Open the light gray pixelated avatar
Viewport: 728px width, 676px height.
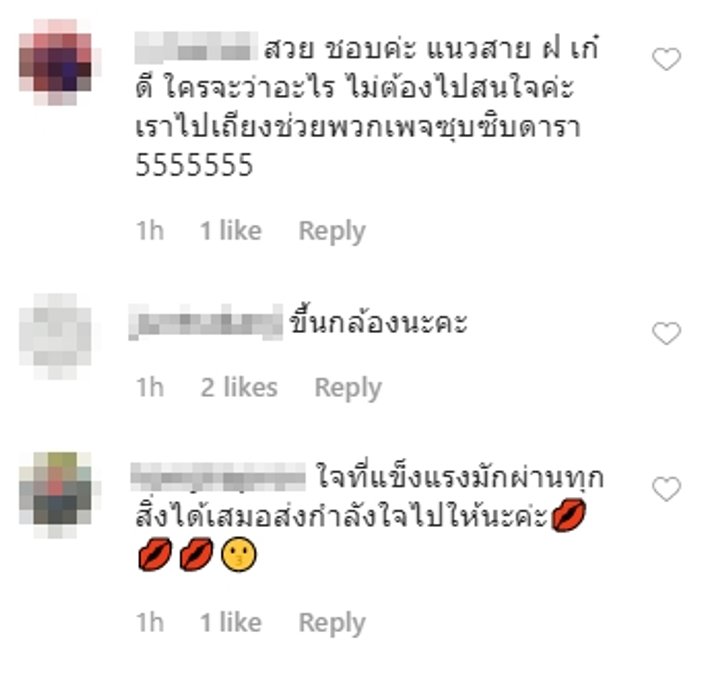click(56, 336)
